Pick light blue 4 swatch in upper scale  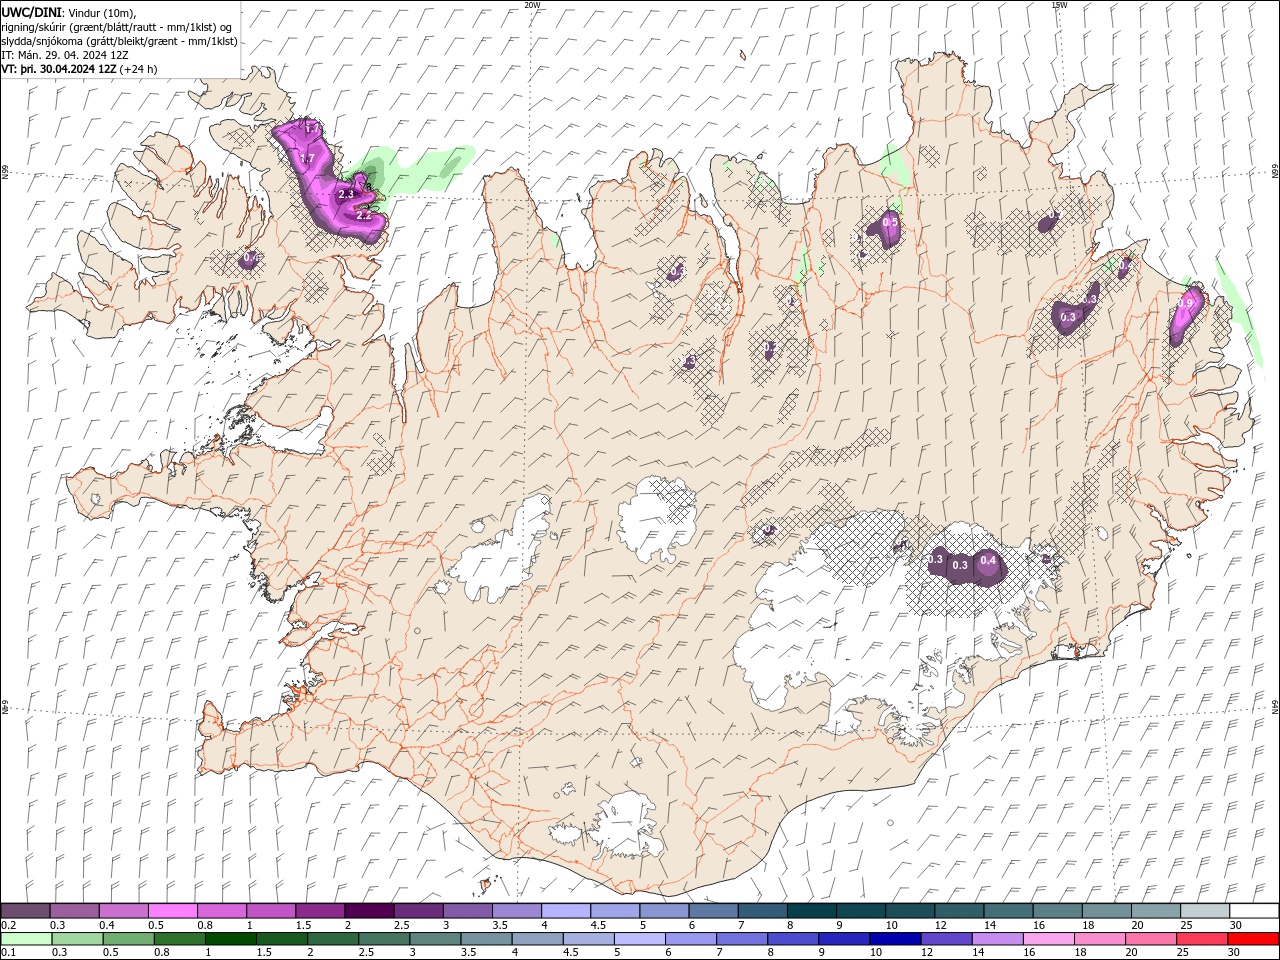pyautogui.click(x=565, y=911)
